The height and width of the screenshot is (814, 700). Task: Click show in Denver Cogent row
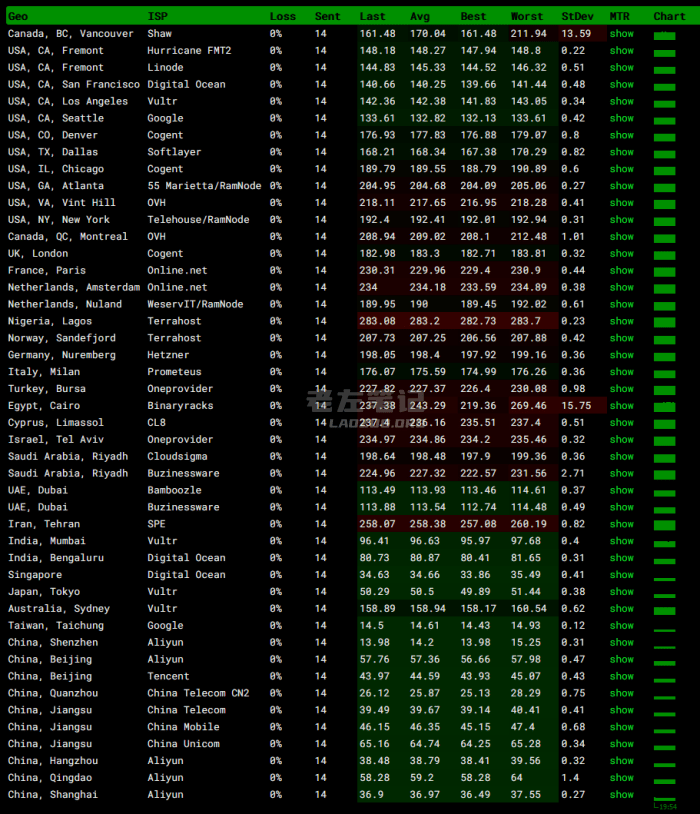coord(622,135)
